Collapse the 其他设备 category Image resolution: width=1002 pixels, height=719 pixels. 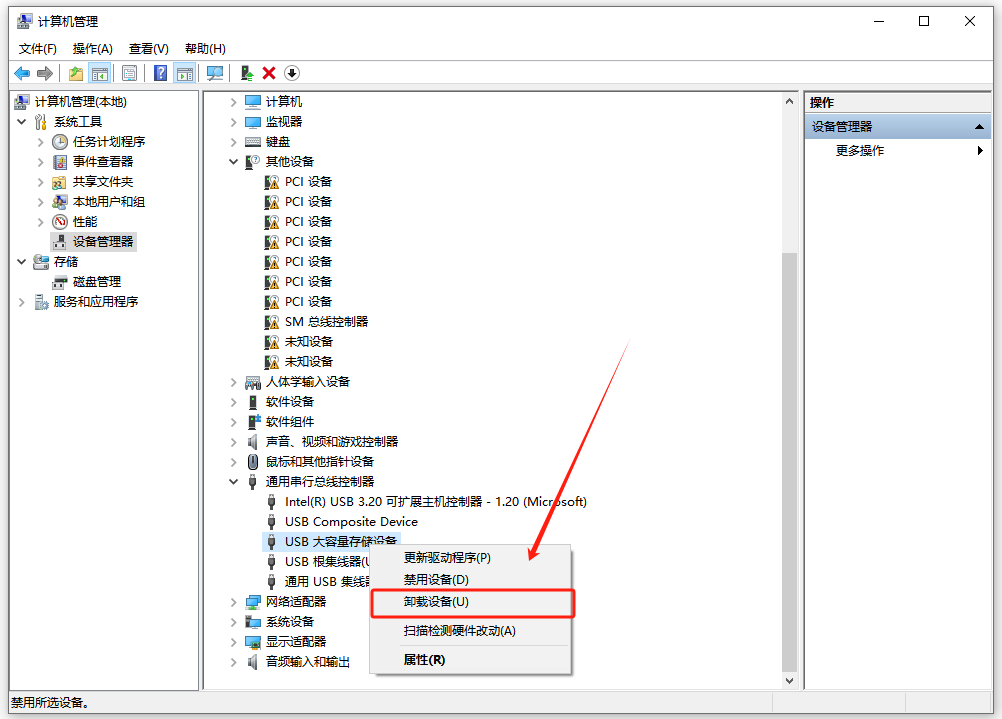coord(234,162)
